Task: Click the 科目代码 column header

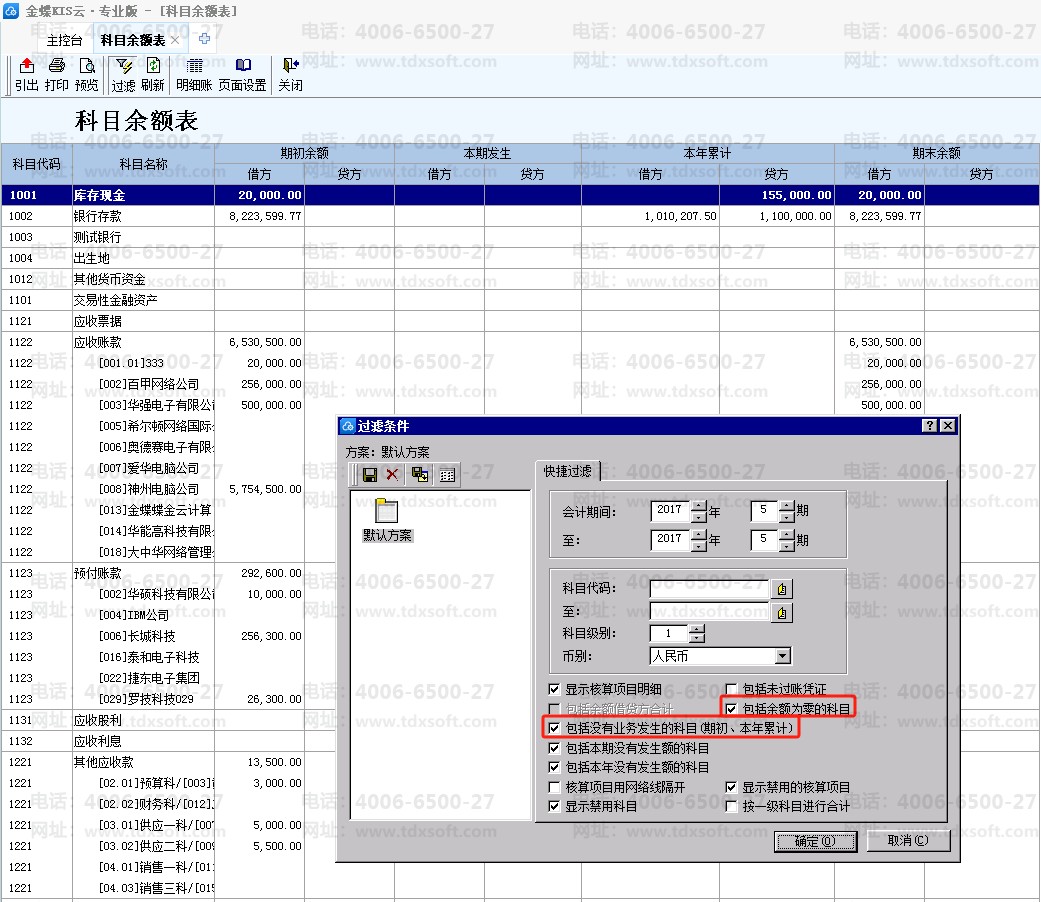Action: [37, 164]
